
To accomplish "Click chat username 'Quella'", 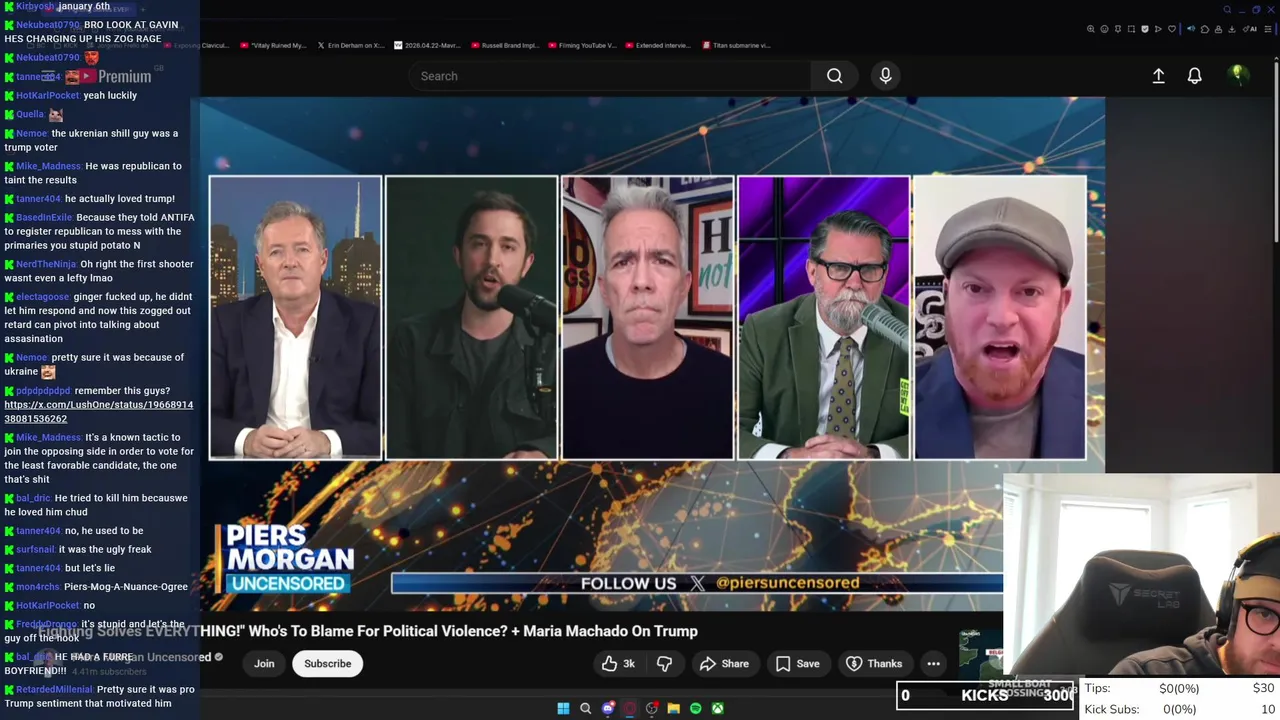I will (30, 114).
